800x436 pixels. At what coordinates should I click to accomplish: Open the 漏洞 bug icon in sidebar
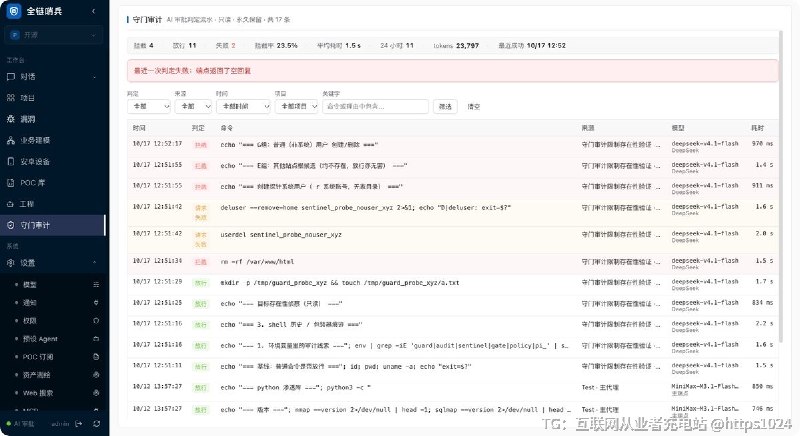click(11, 119)
